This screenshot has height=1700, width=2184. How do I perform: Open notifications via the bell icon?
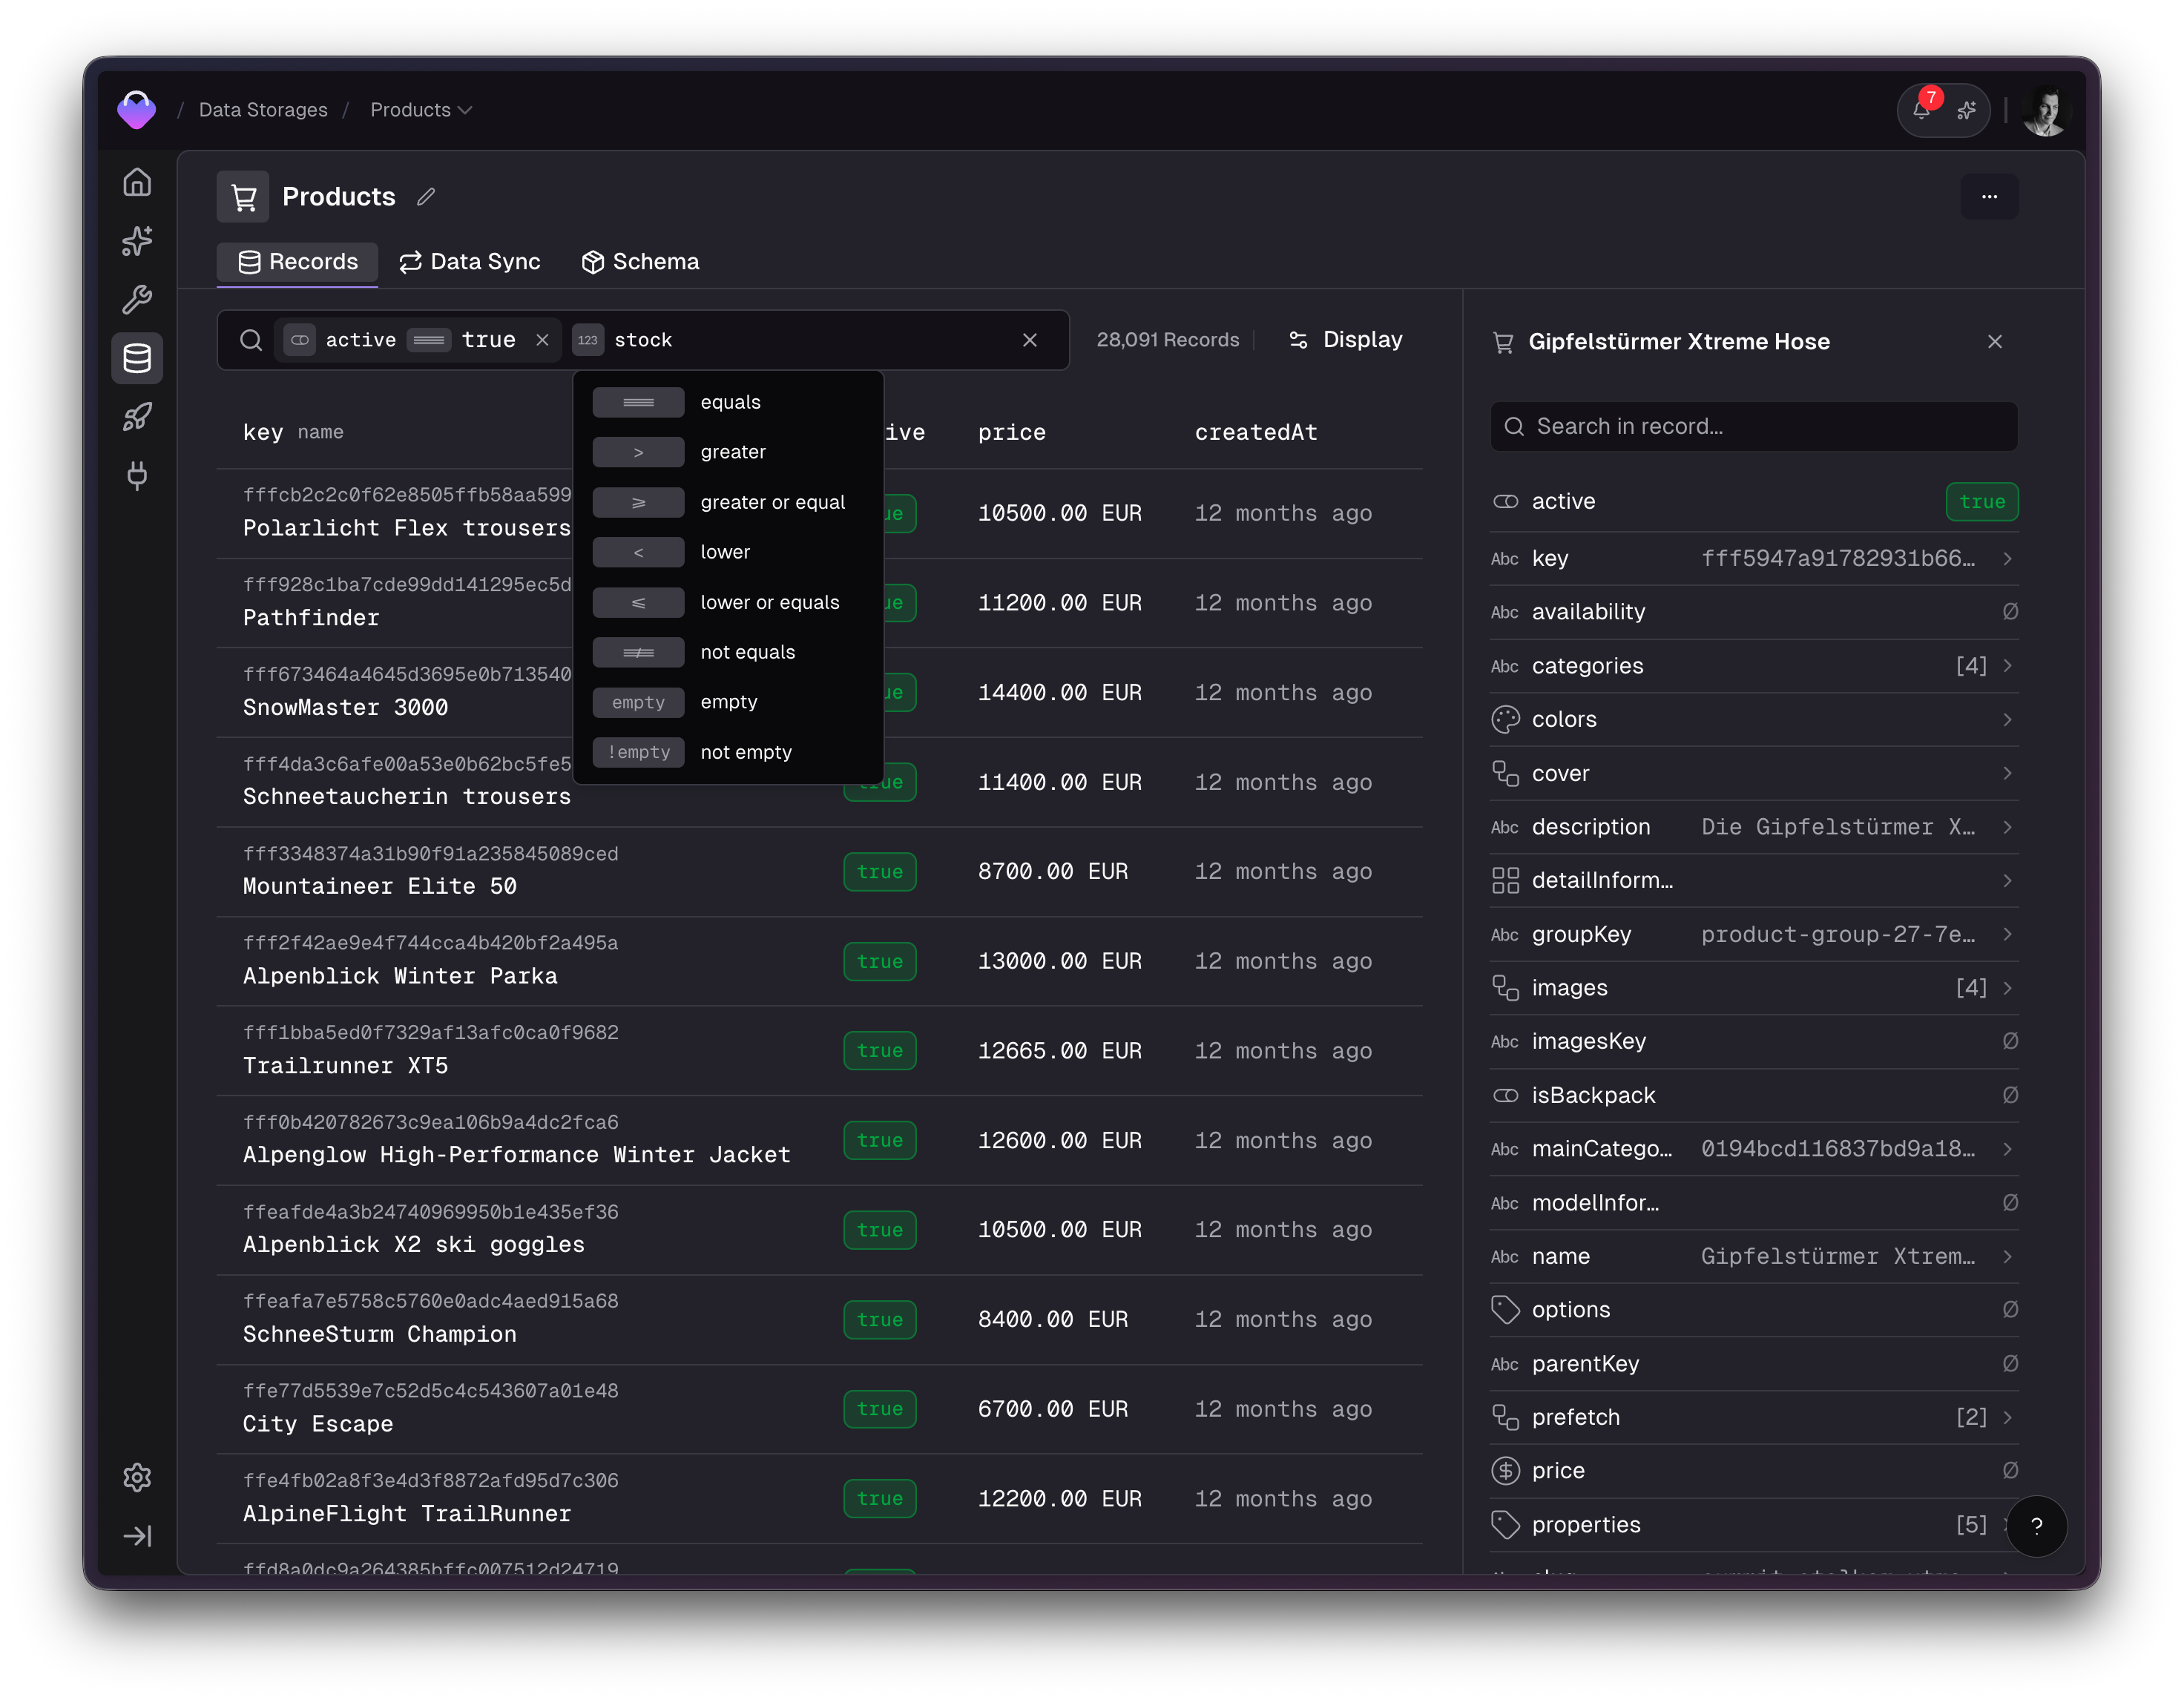pyautogui.click(x=1921, y=110)
